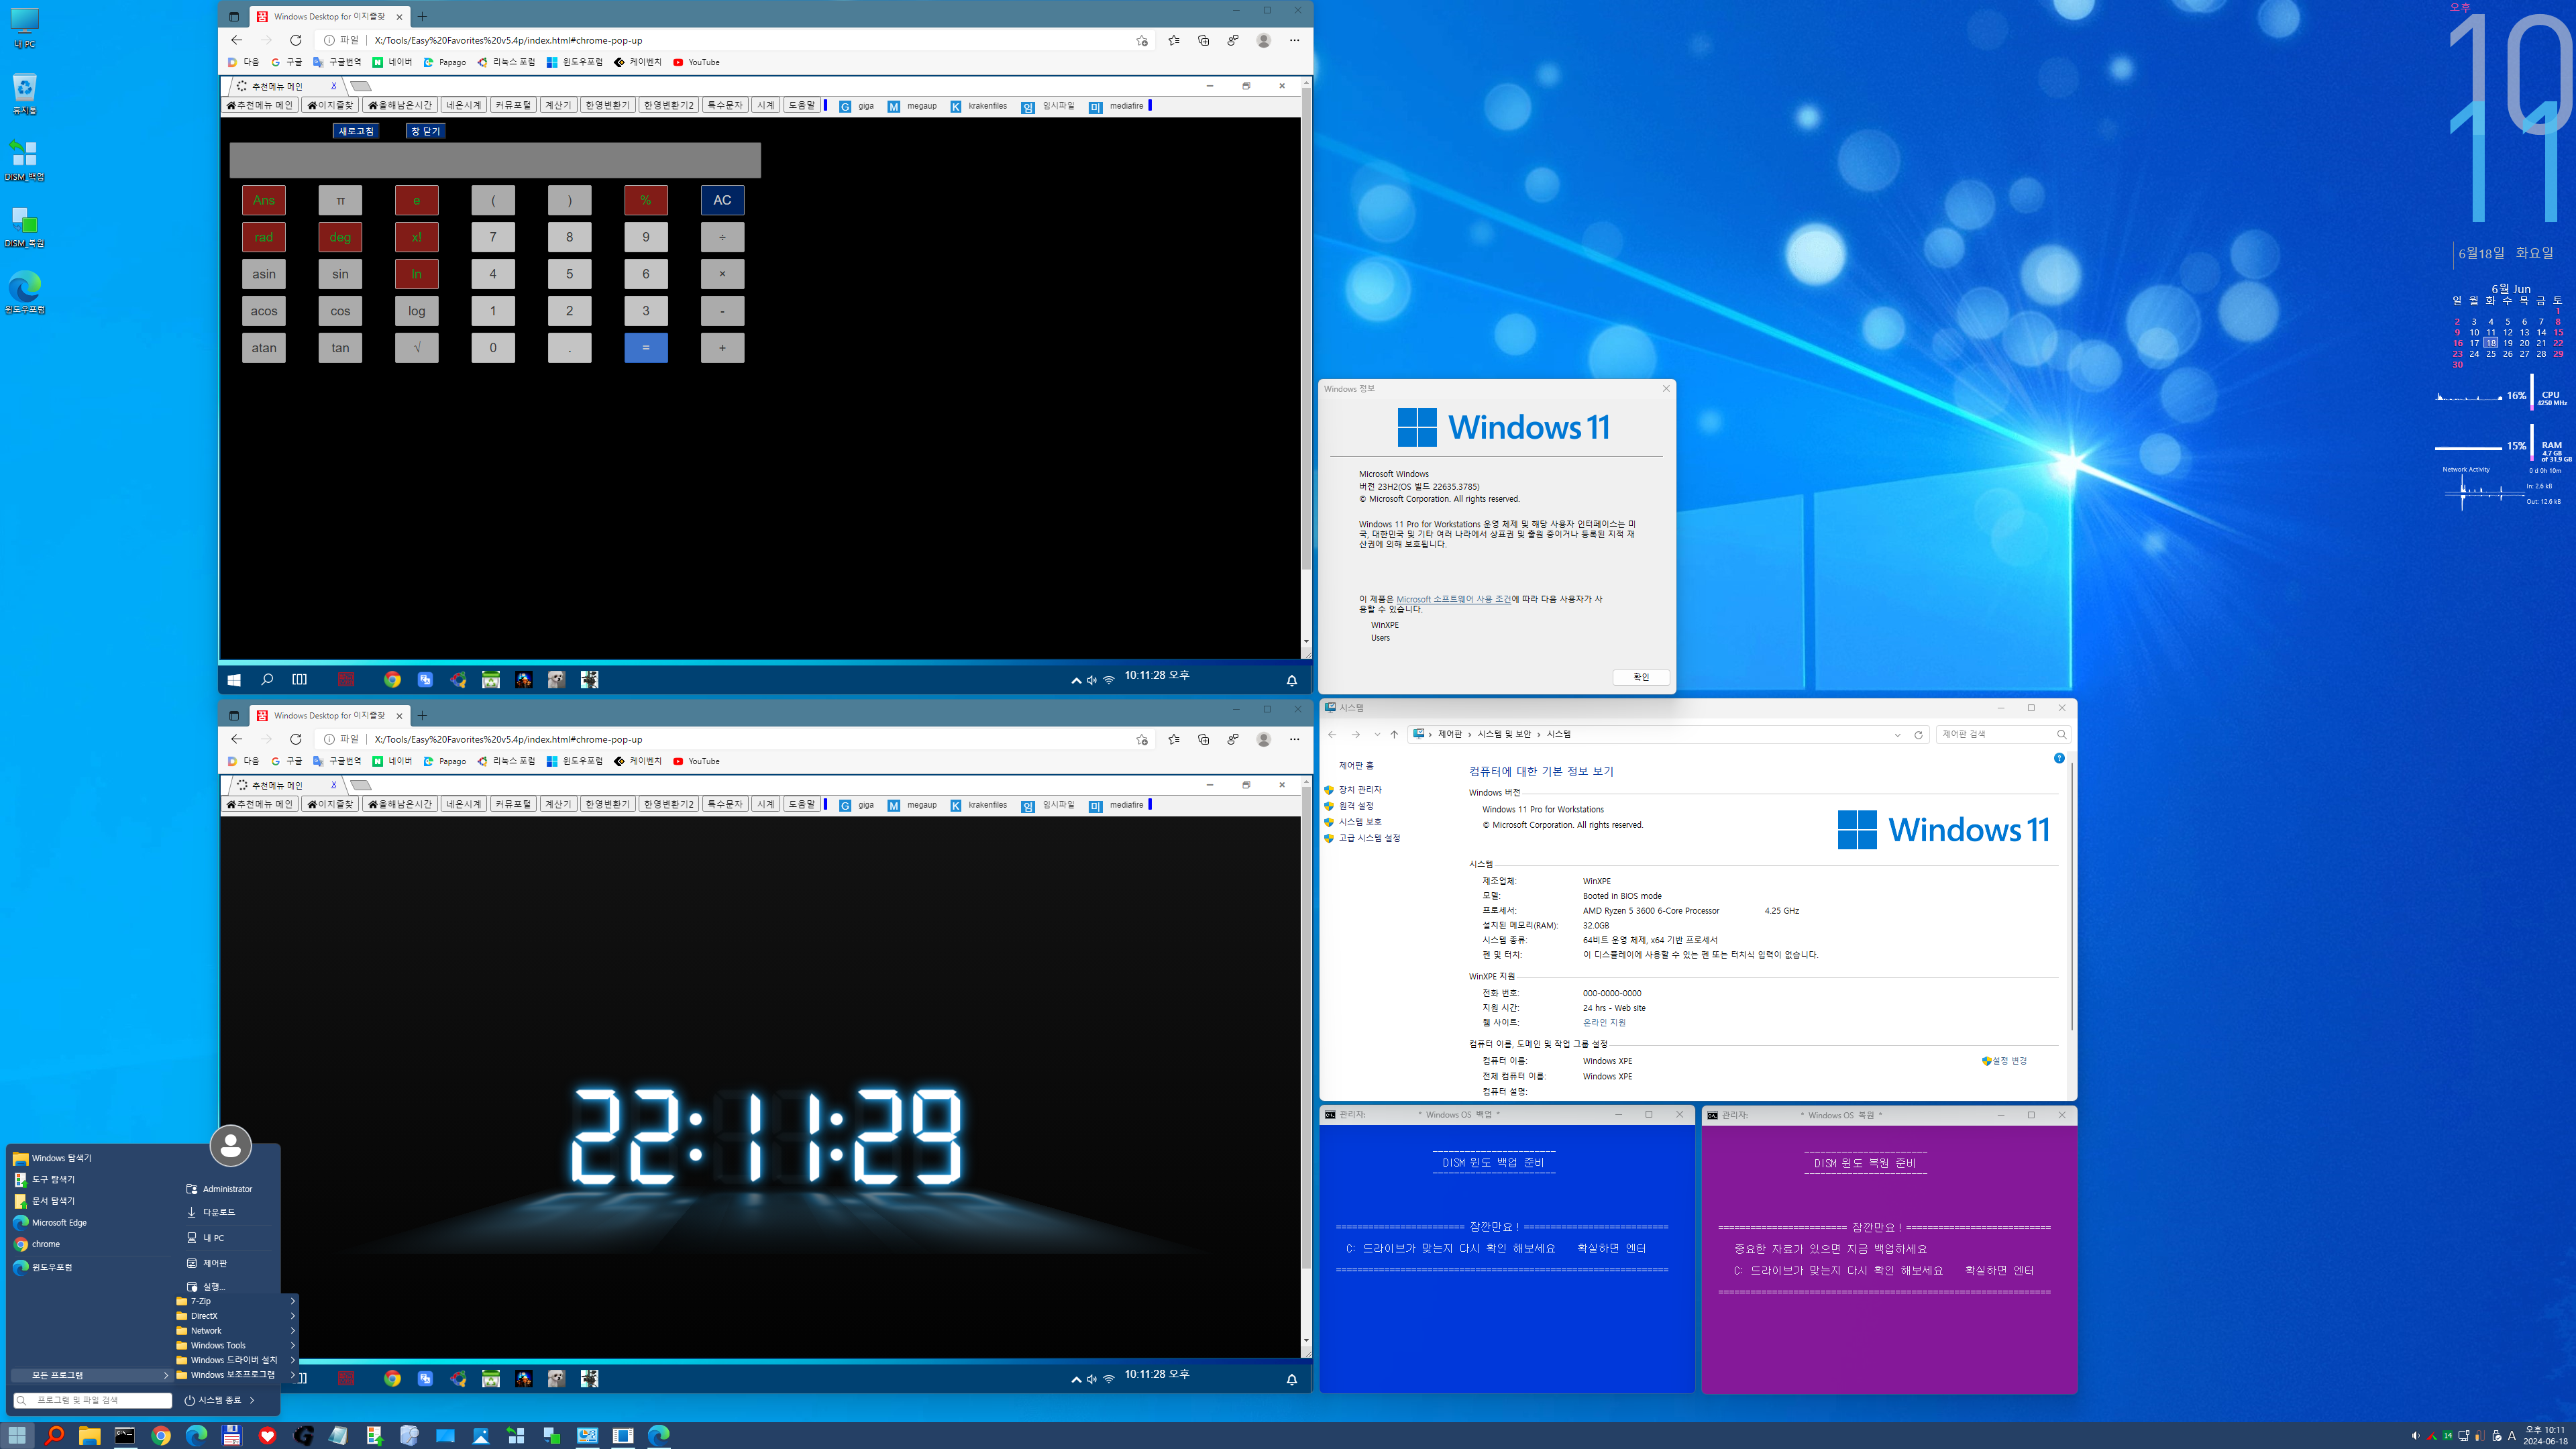Open 시계 tab in bottom browser page menu
This screenshot has width=2576, height=1449.
pos(766,804)
